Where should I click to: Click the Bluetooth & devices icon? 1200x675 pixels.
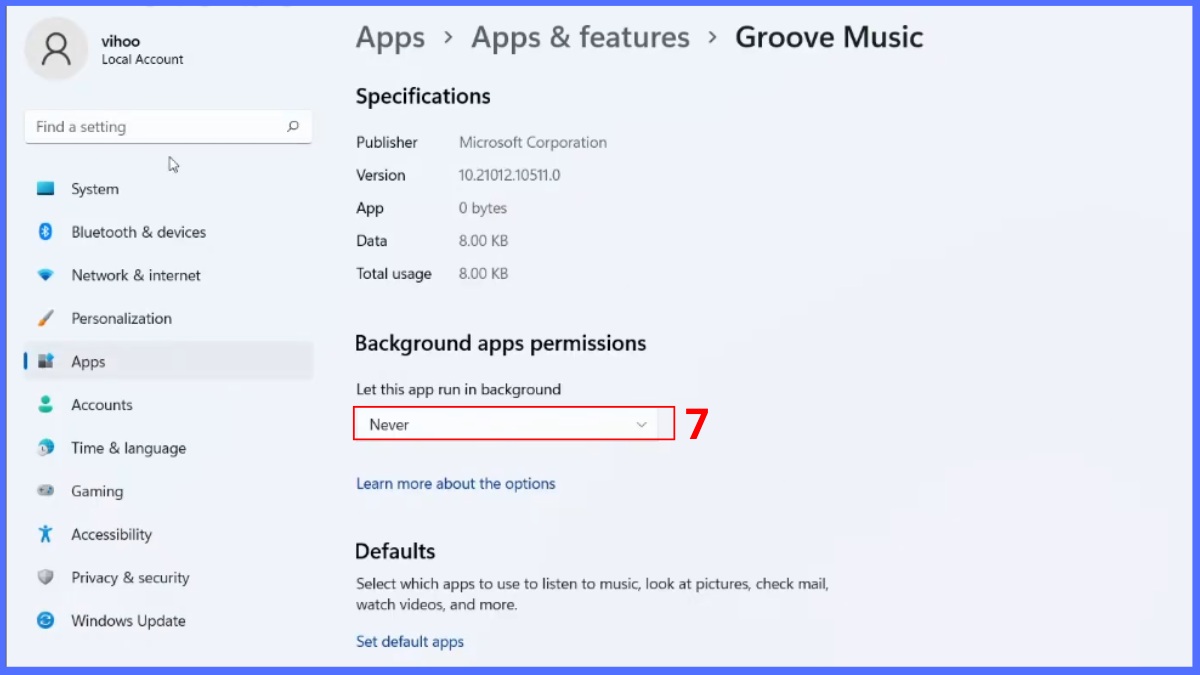[45, 232]
